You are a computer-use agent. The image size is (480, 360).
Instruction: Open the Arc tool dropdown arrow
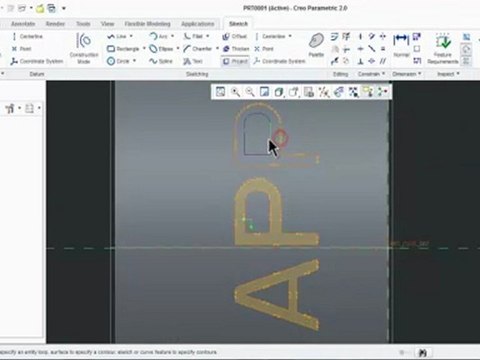coord(172,36)
